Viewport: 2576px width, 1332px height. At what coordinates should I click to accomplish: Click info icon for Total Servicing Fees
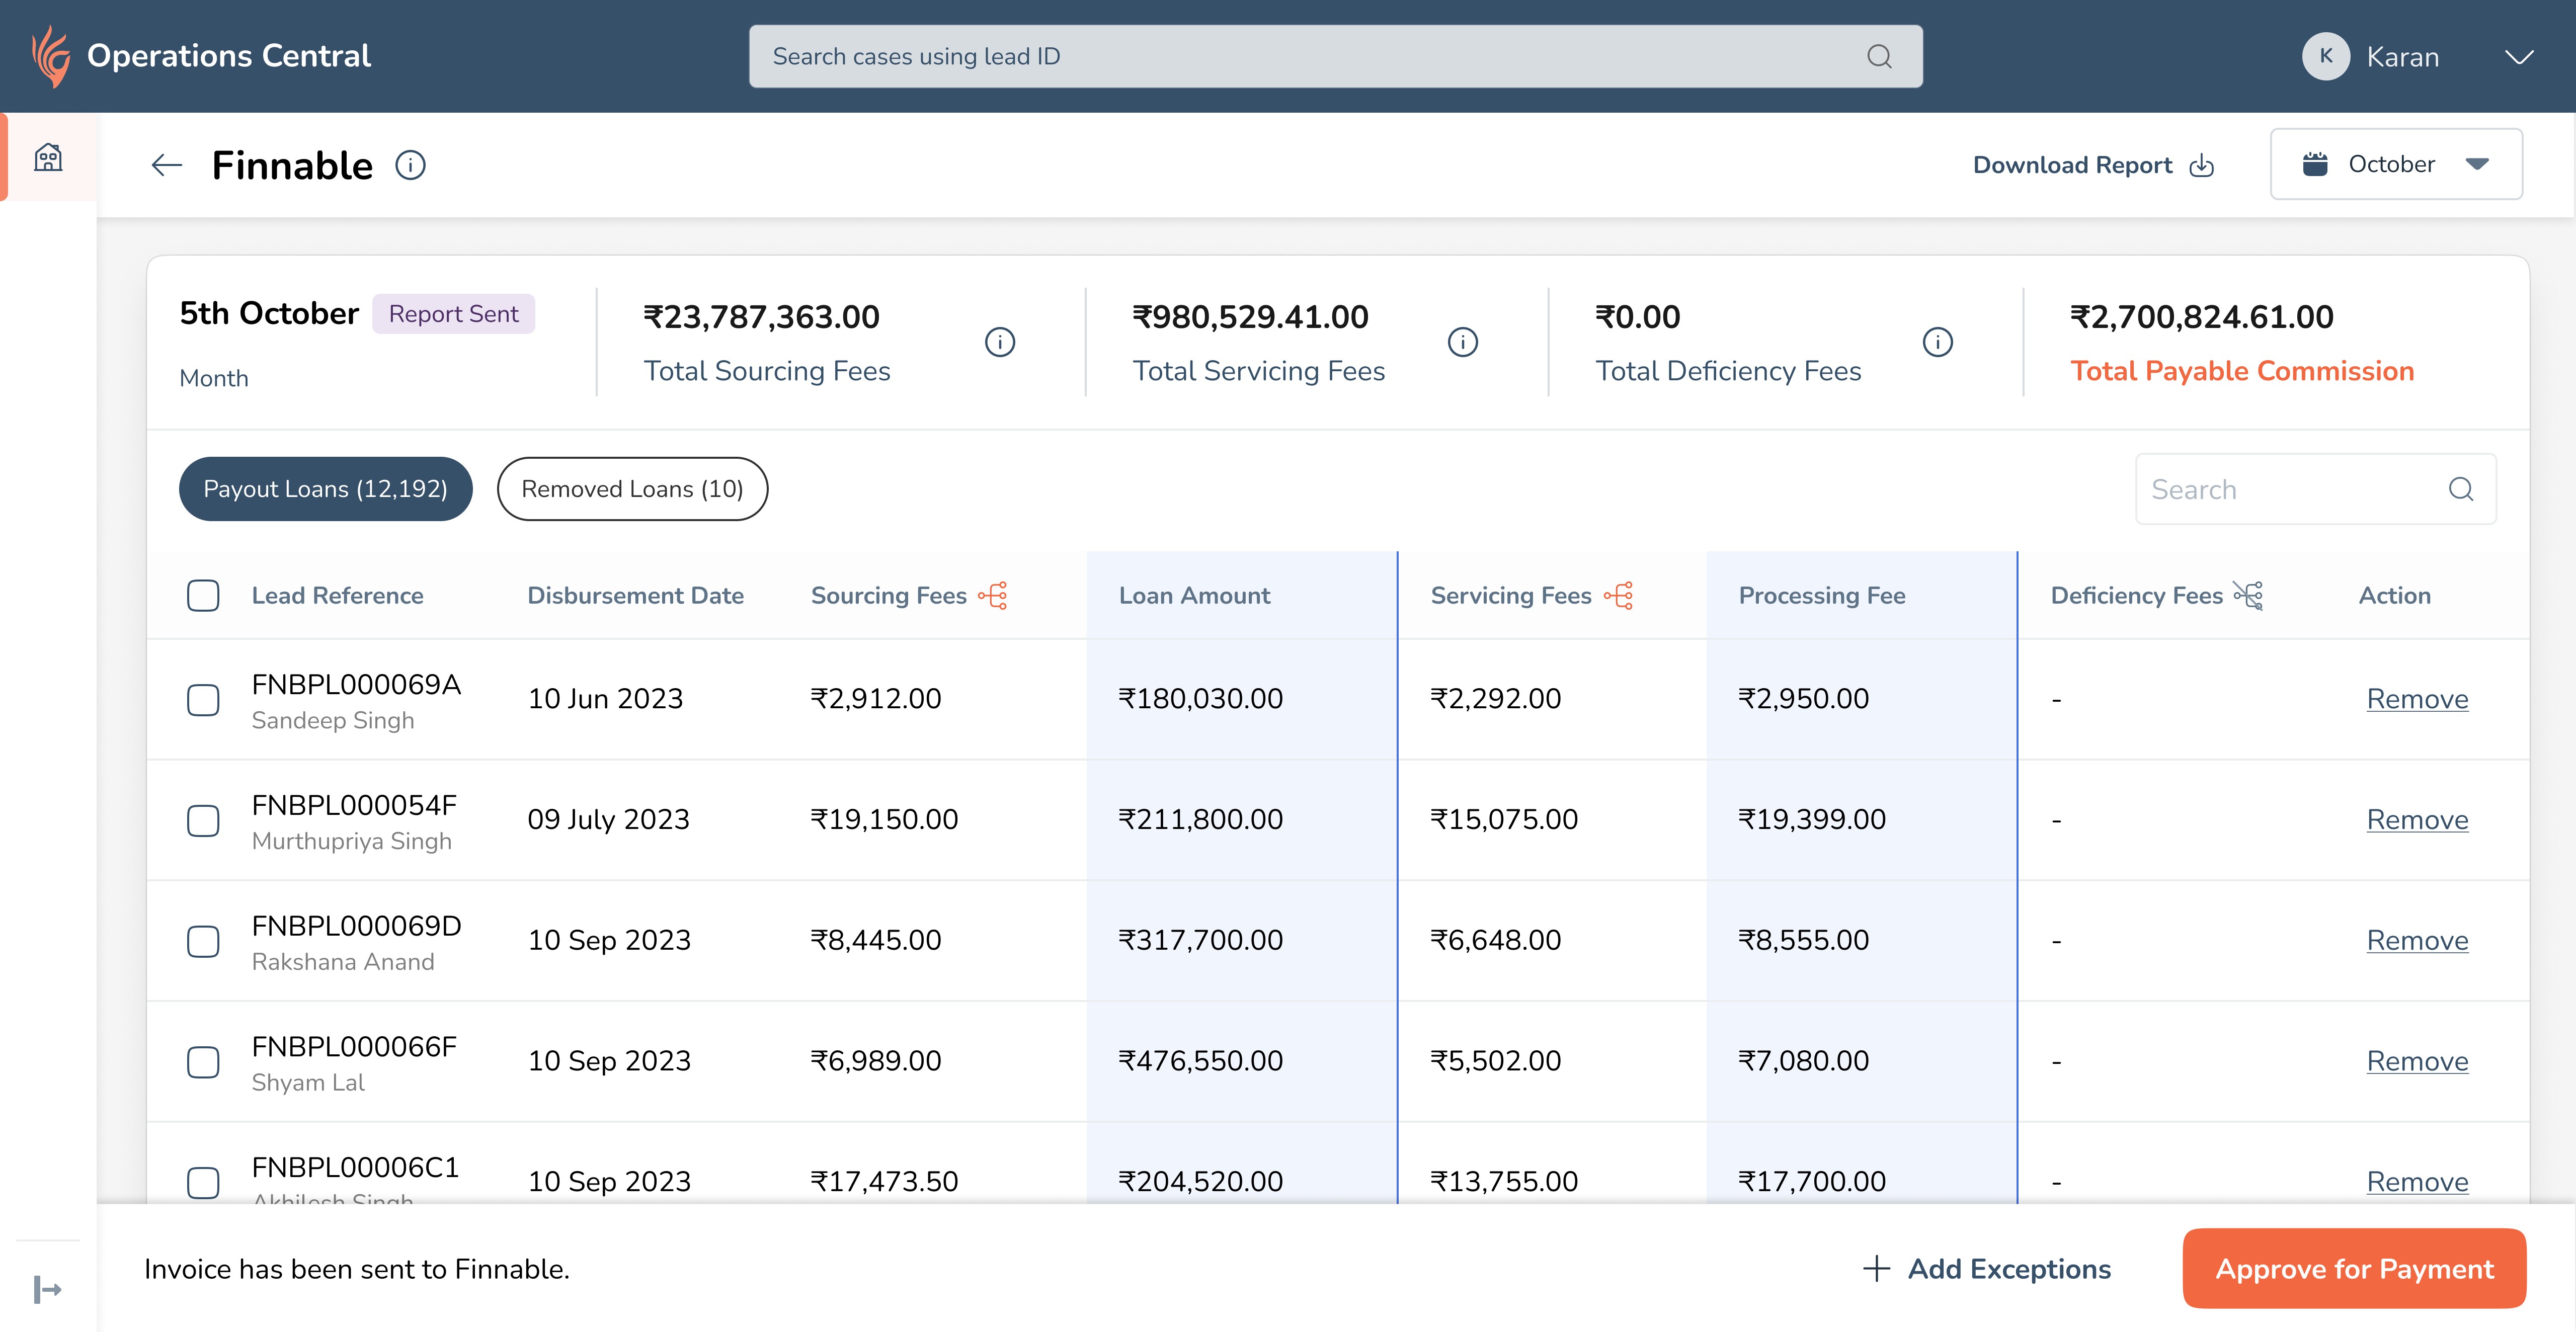(x=1462, y=342)
